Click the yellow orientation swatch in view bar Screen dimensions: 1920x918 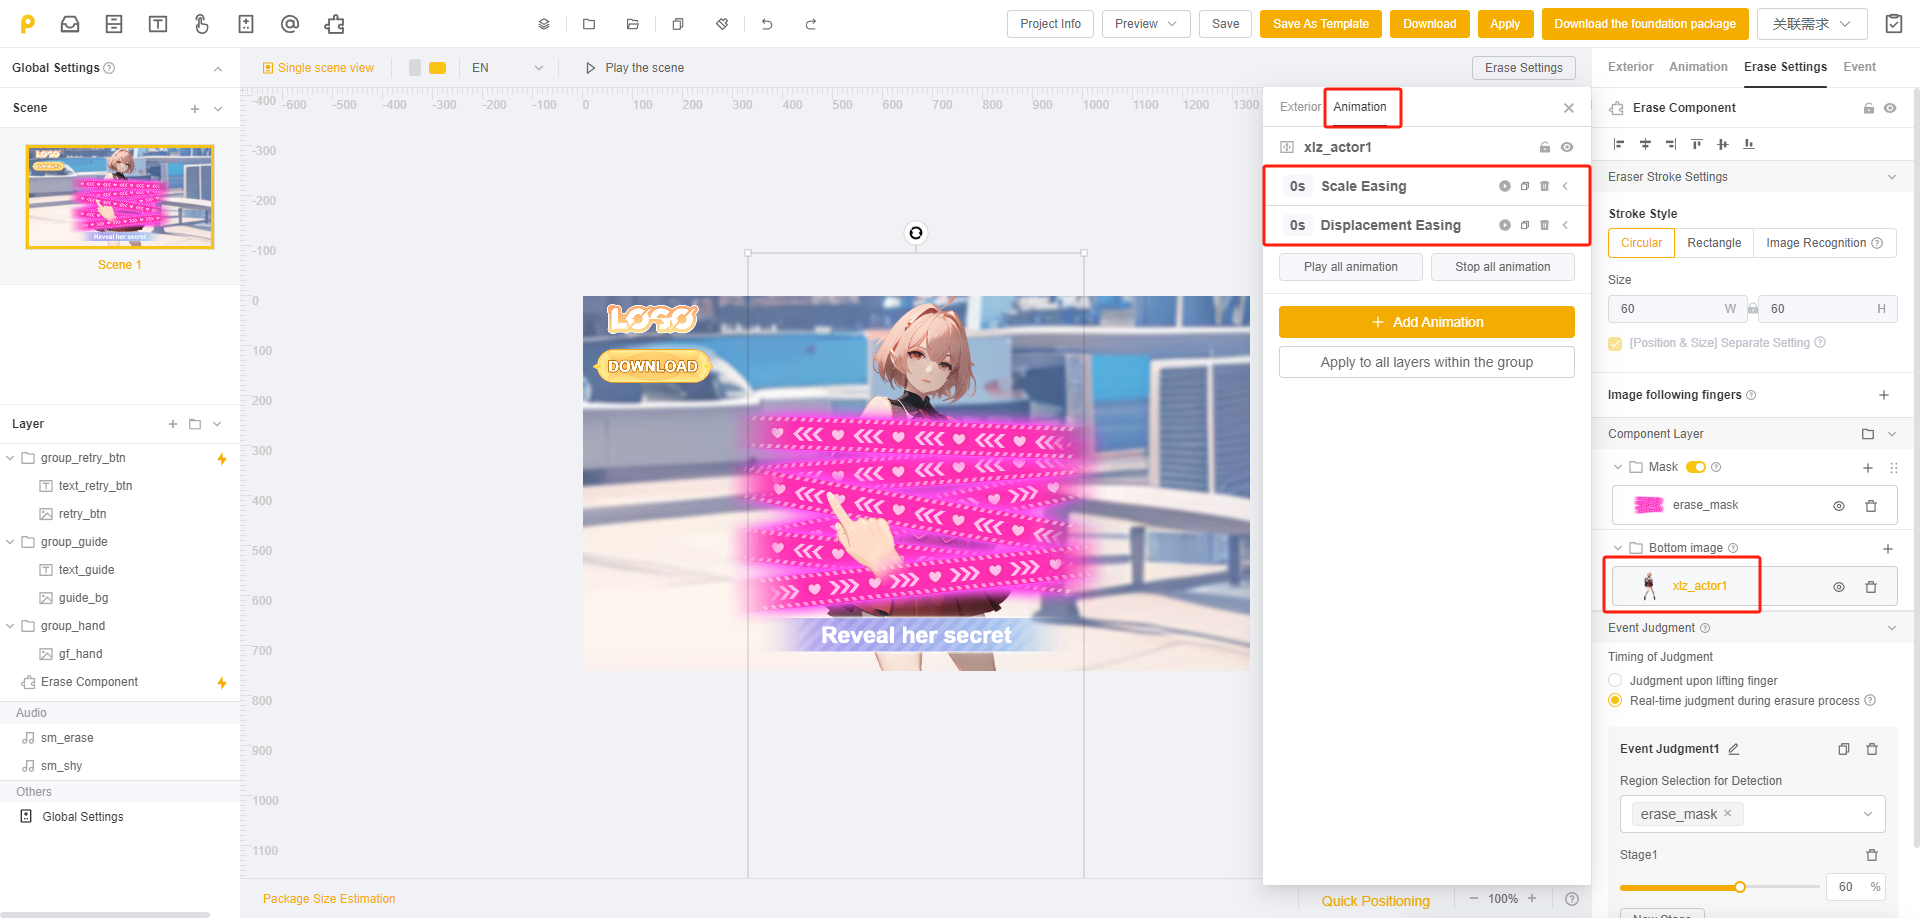437,68
